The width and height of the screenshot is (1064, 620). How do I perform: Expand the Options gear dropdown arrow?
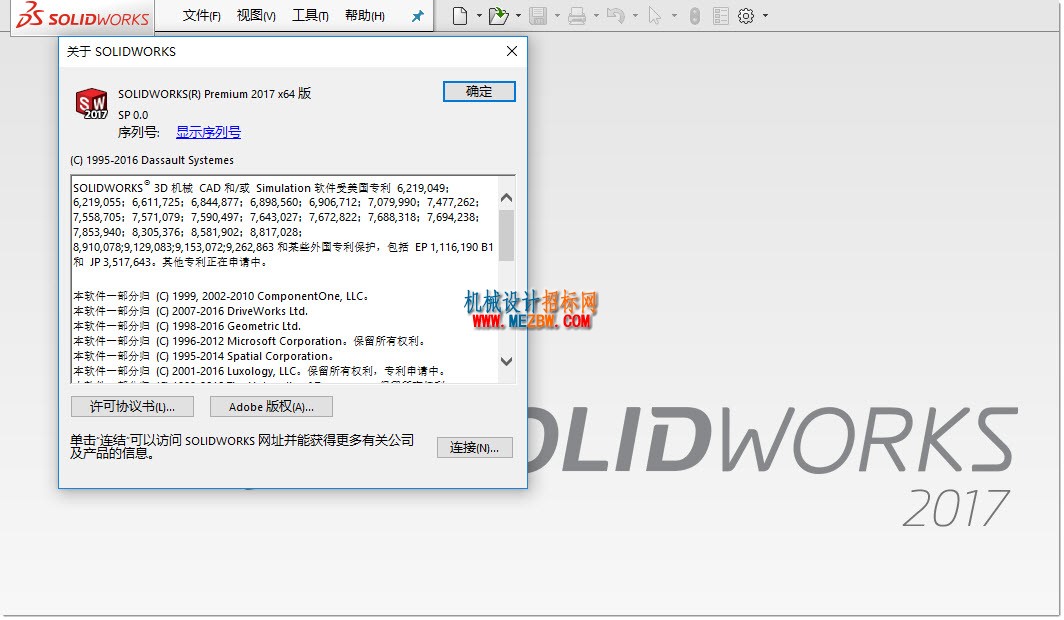765,16
